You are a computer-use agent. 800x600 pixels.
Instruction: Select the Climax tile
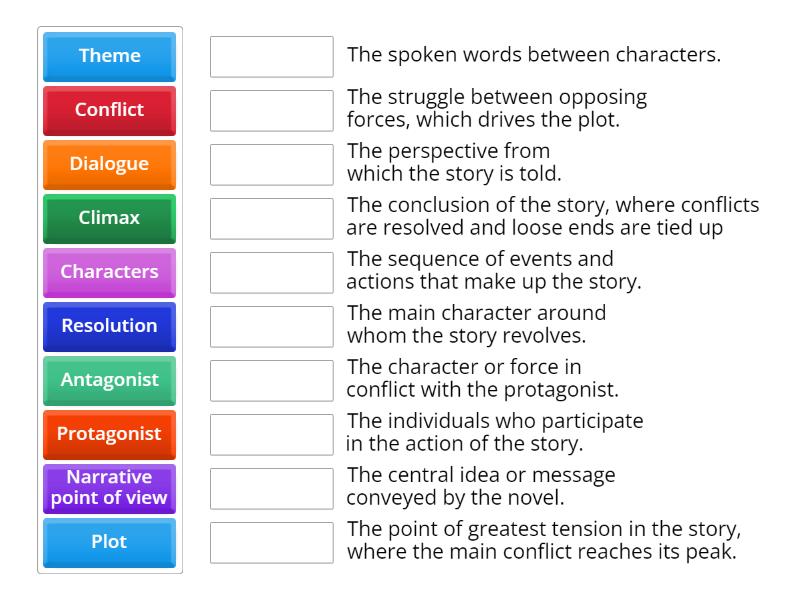[x=108, y=219]
